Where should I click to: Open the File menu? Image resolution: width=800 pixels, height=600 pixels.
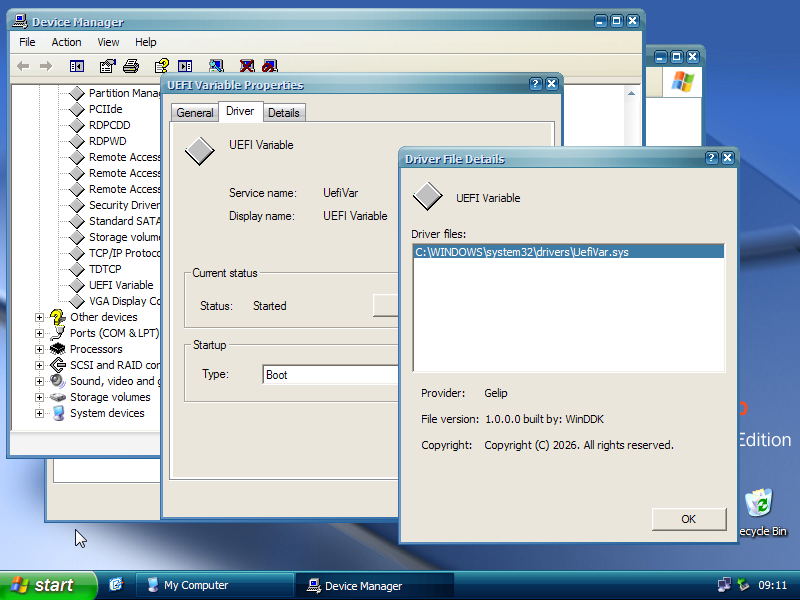coord(27,42)
